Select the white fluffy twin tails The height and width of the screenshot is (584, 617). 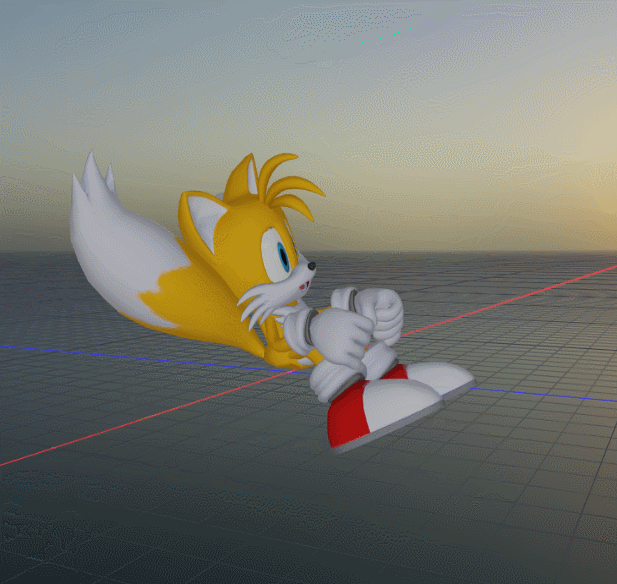(x=122, y=244)
